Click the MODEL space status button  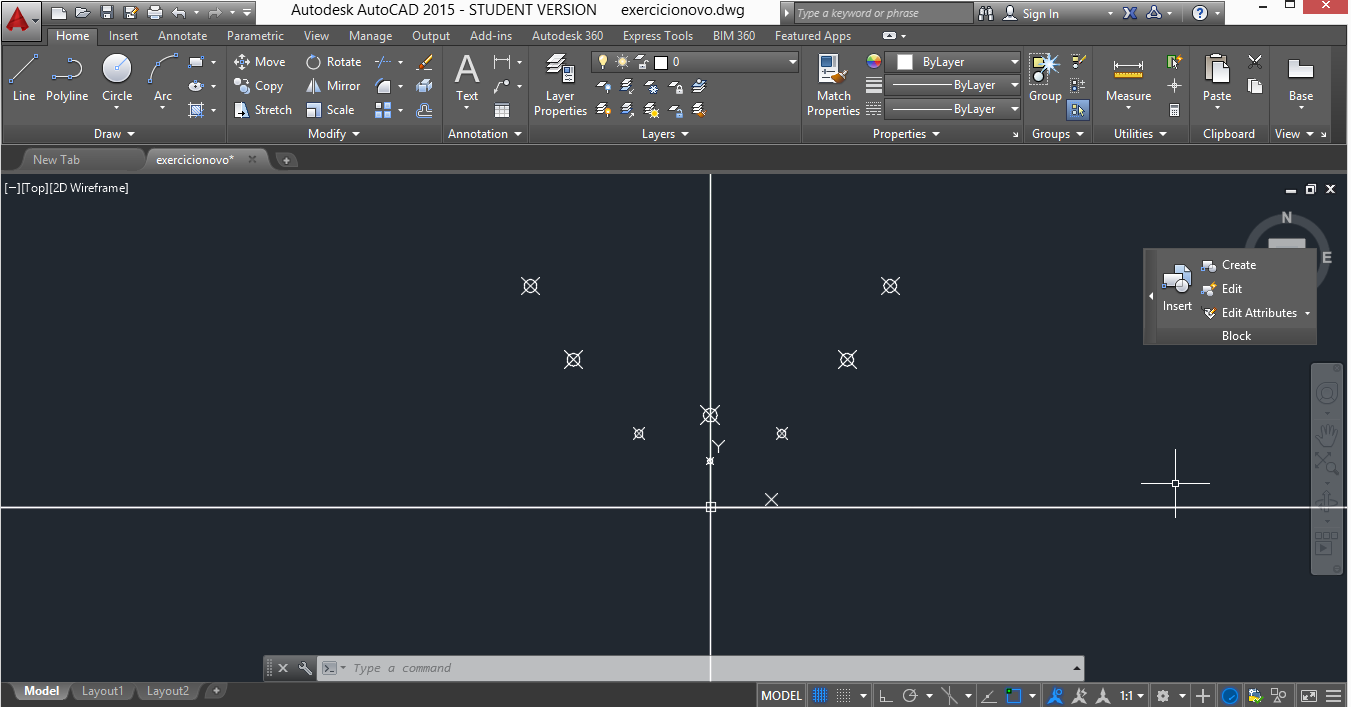pos(782,695)
